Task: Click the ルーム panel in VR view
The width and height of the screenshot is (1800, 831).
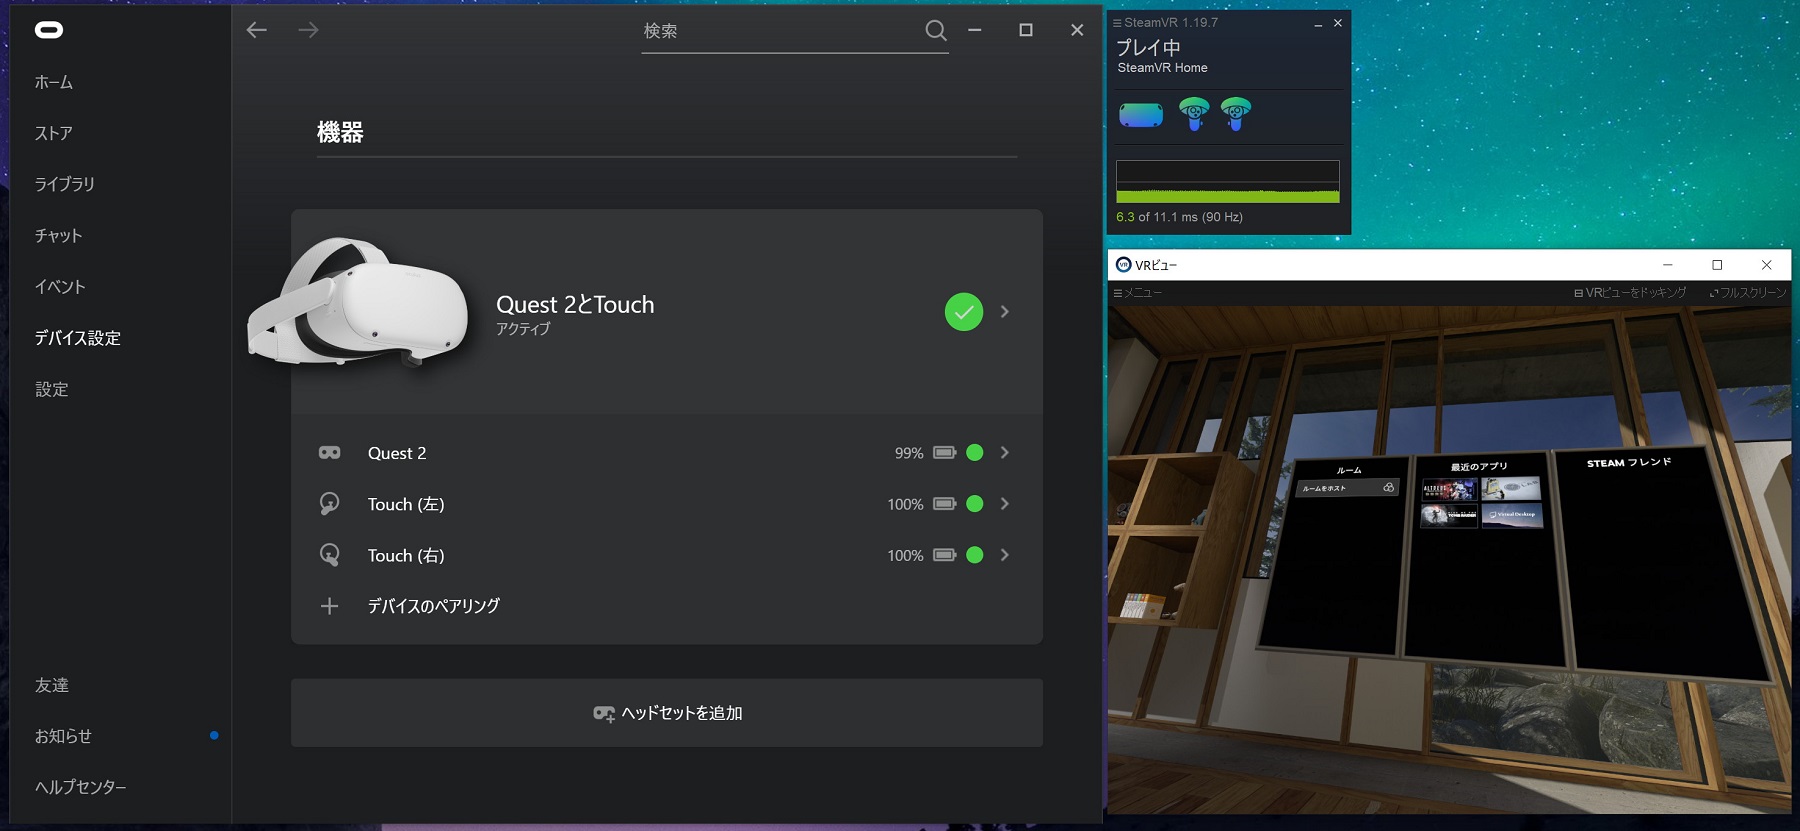Action: tap(1336, 556)
